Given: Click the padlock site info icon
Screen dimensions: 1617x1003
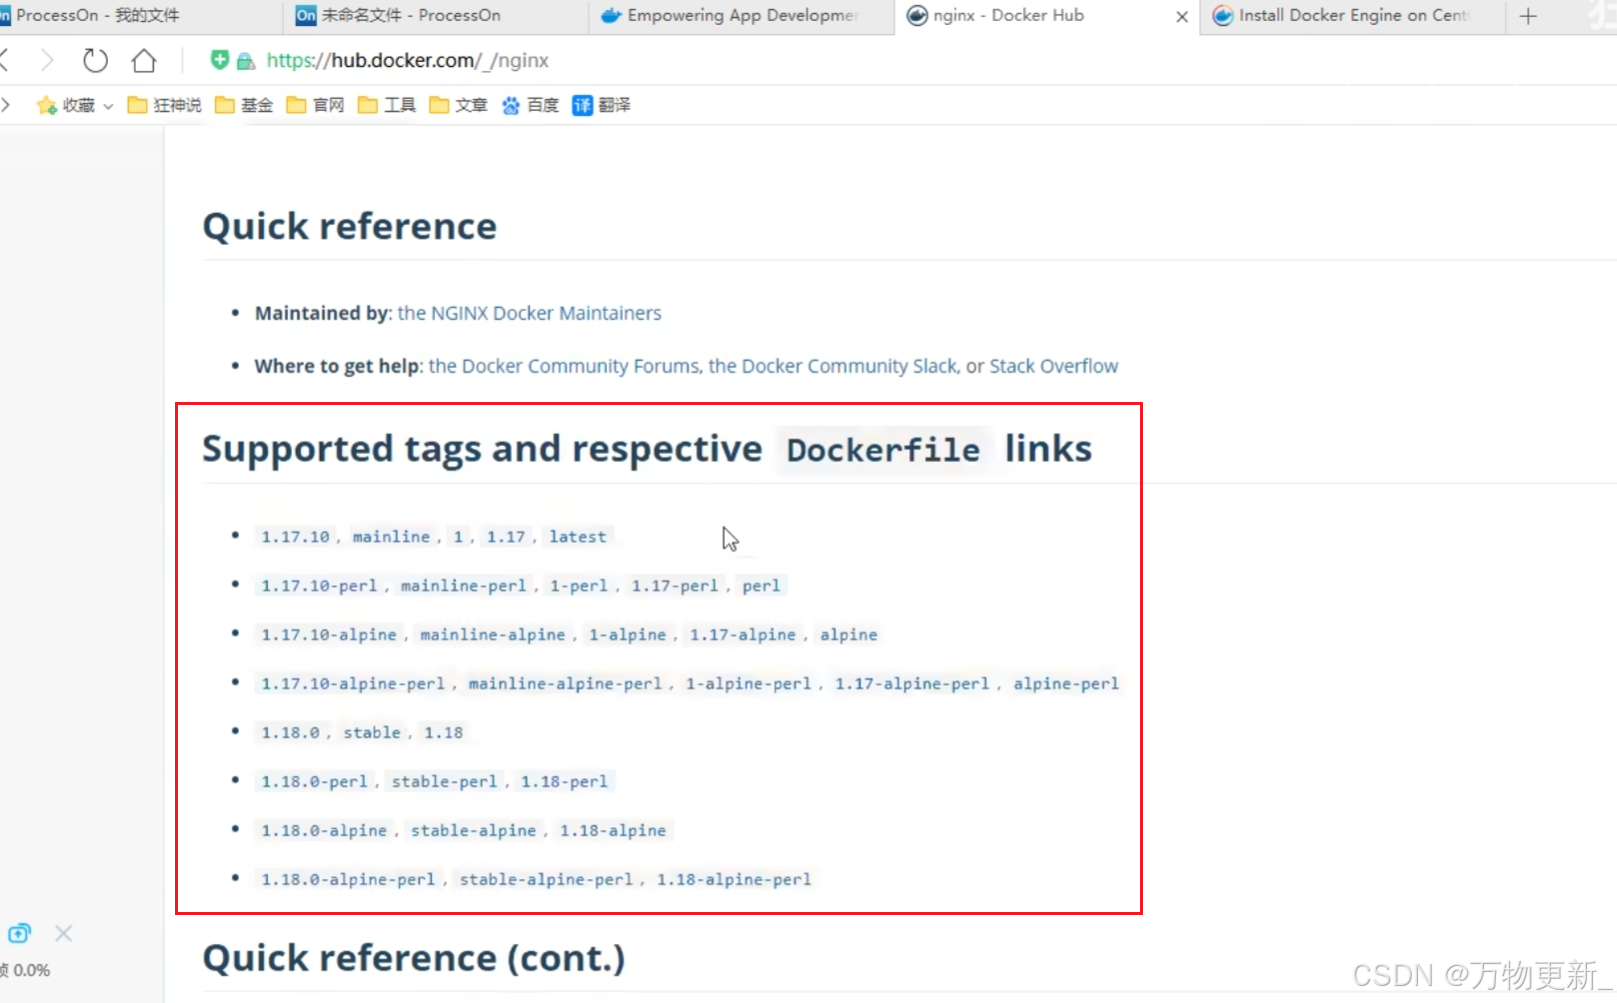Looking at the screenshot, I should pyautogui.click(x=246, y=61).
